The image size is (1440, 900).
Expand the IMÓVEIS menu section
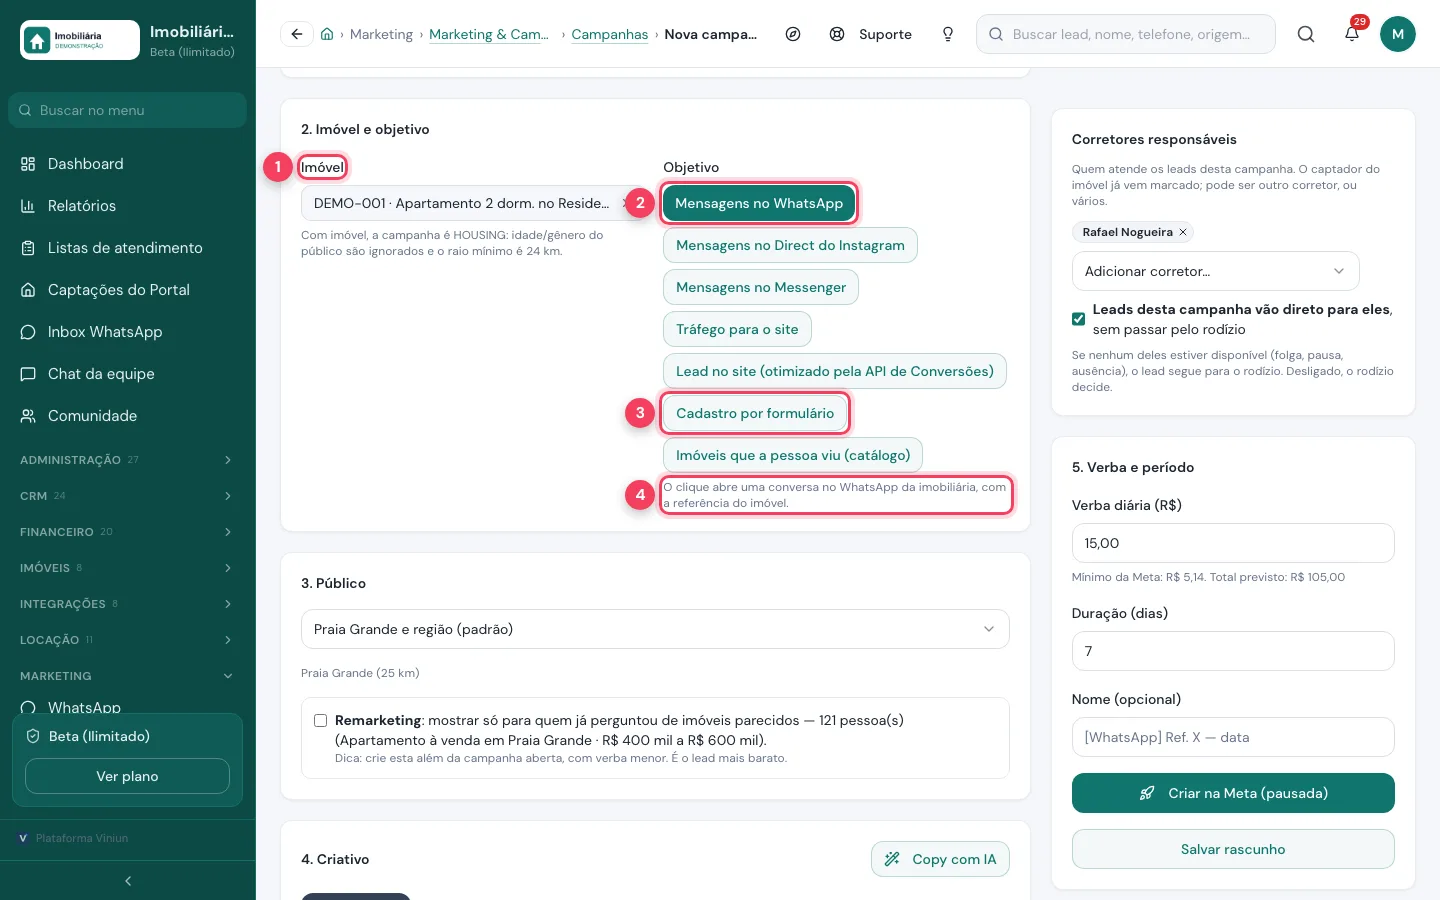point(128,568)
